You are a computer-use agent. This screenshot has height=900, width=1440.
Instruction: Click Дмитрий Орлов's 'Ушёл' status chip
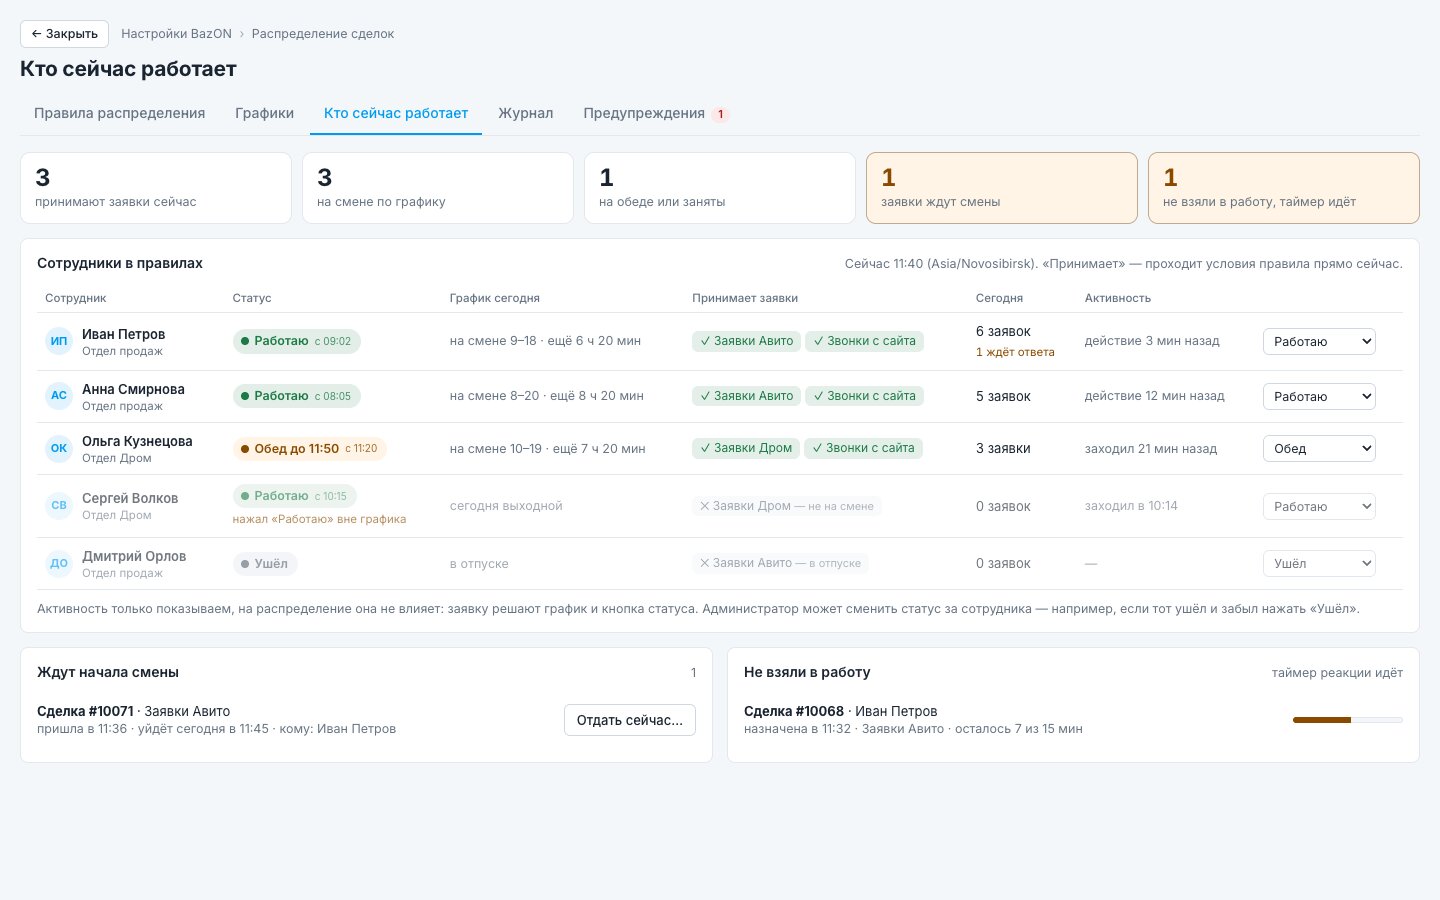point(265,564)
